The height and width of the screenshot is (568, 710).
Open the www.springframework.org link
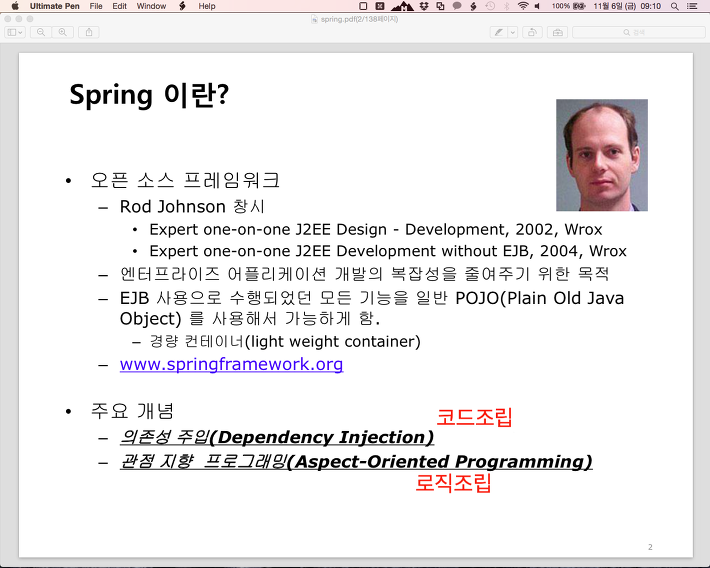pos(231,364)
